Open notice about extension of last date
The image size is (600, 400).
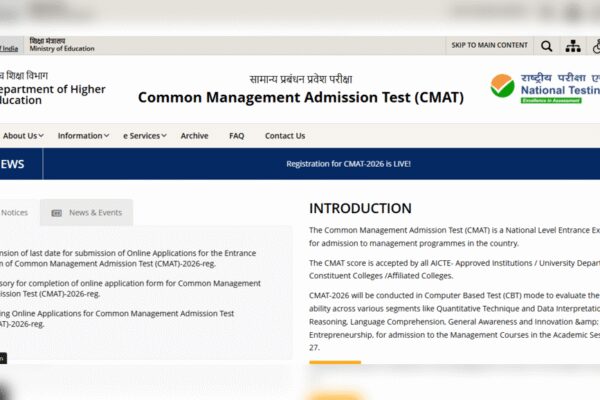coord(128,258)
